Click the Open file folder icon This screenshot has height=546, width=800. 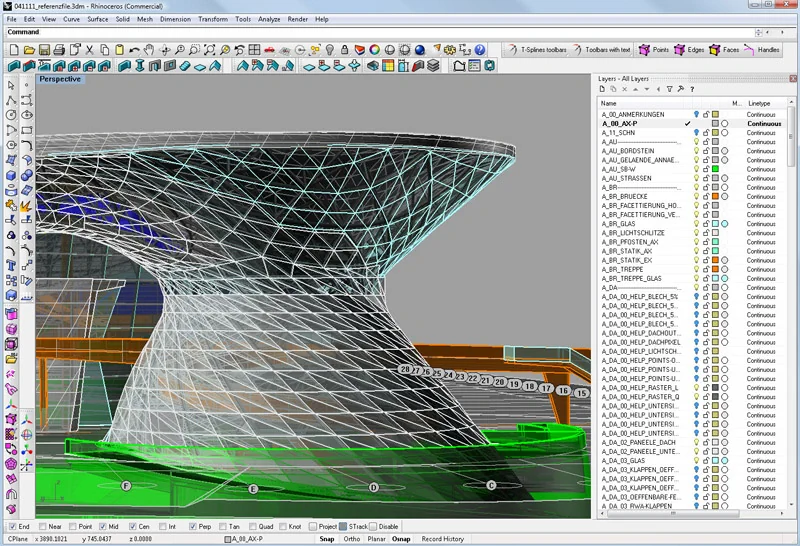coord(31,49)
